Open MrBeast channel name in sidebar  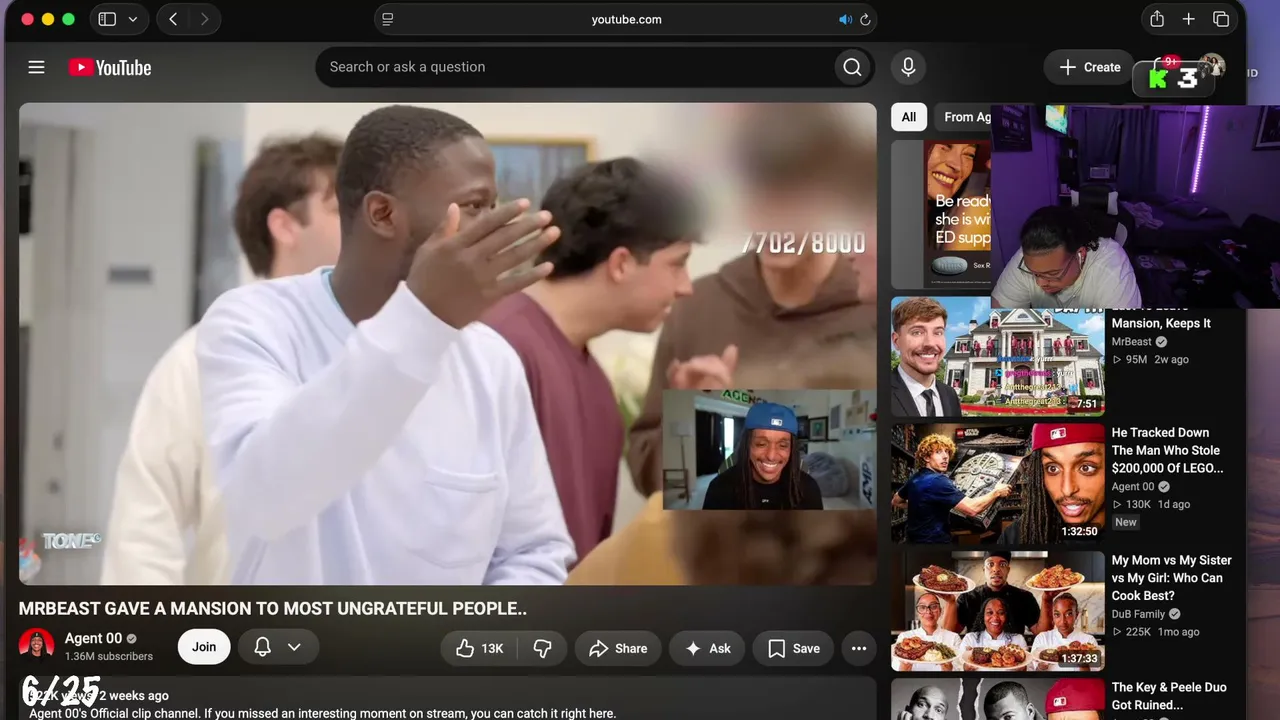tap(1132, 341)
